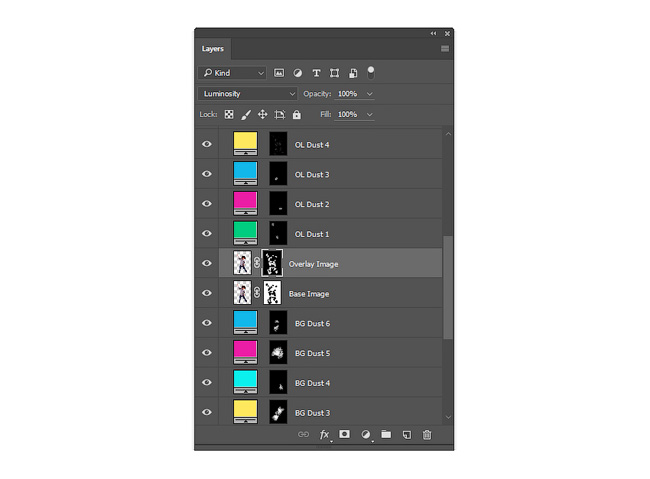Open the Opacity slider dropdown arrow

[370, 94]
